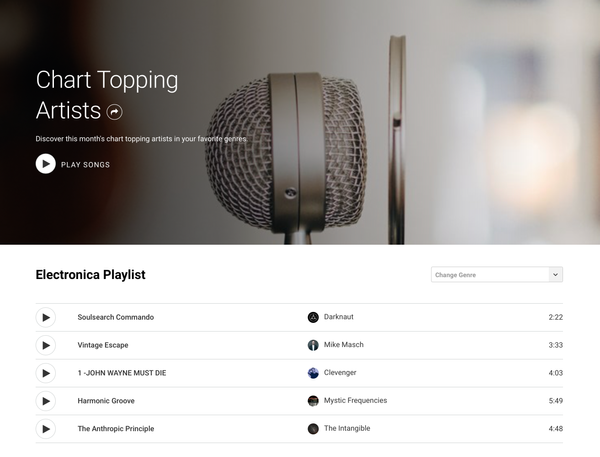The height and width of the screenshot is (457, 600).
Task: Open the Darknaut artist avatar
Action: pos(313,317)
